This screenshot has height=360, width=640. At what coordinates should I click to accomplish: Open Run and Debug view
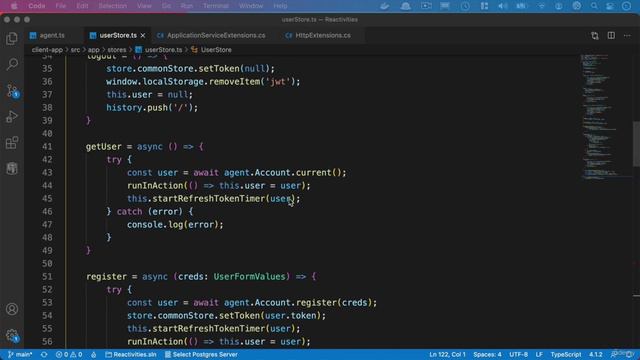[x=12, y=117]
